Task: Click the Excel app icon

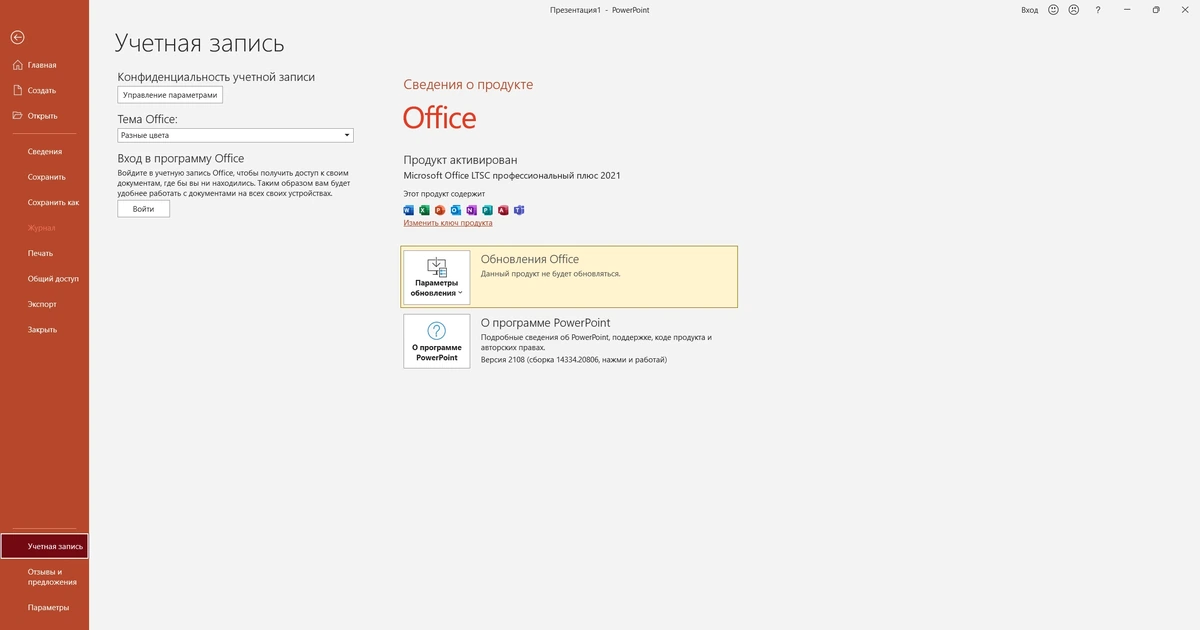Action: [x=424, y=210]
